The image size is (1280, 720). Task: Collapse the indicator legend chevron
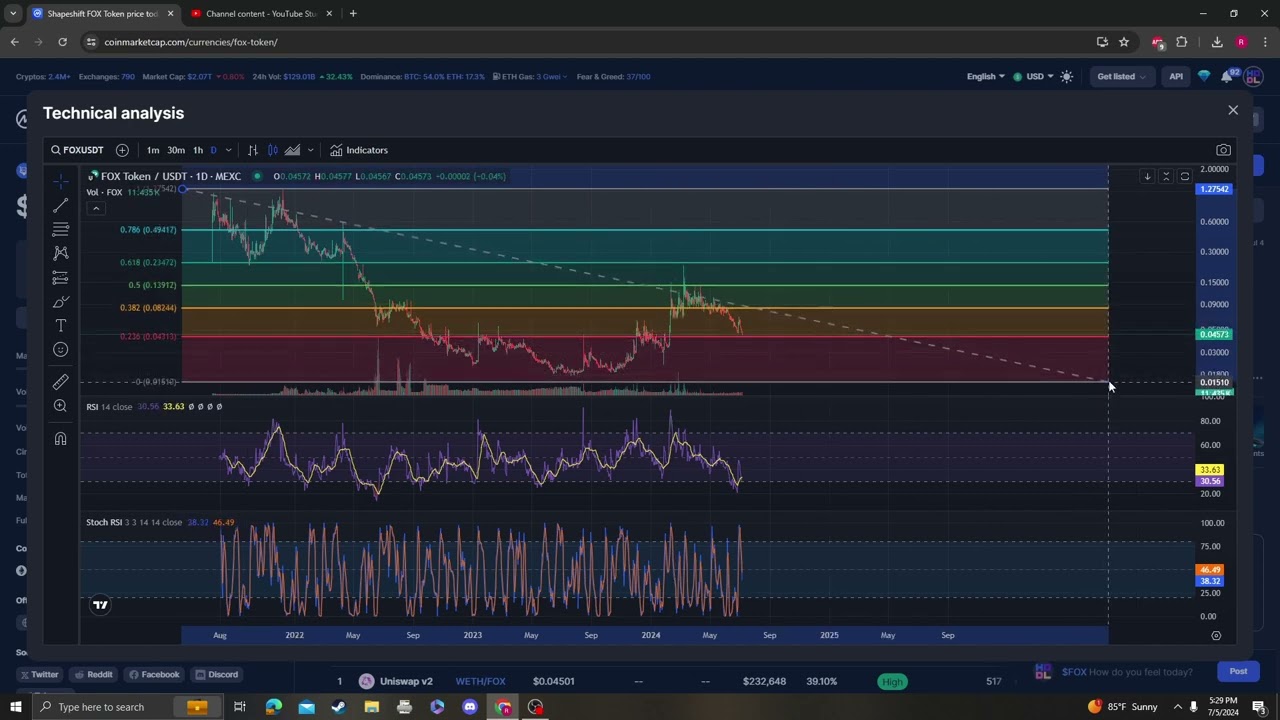tap(96, 208)
